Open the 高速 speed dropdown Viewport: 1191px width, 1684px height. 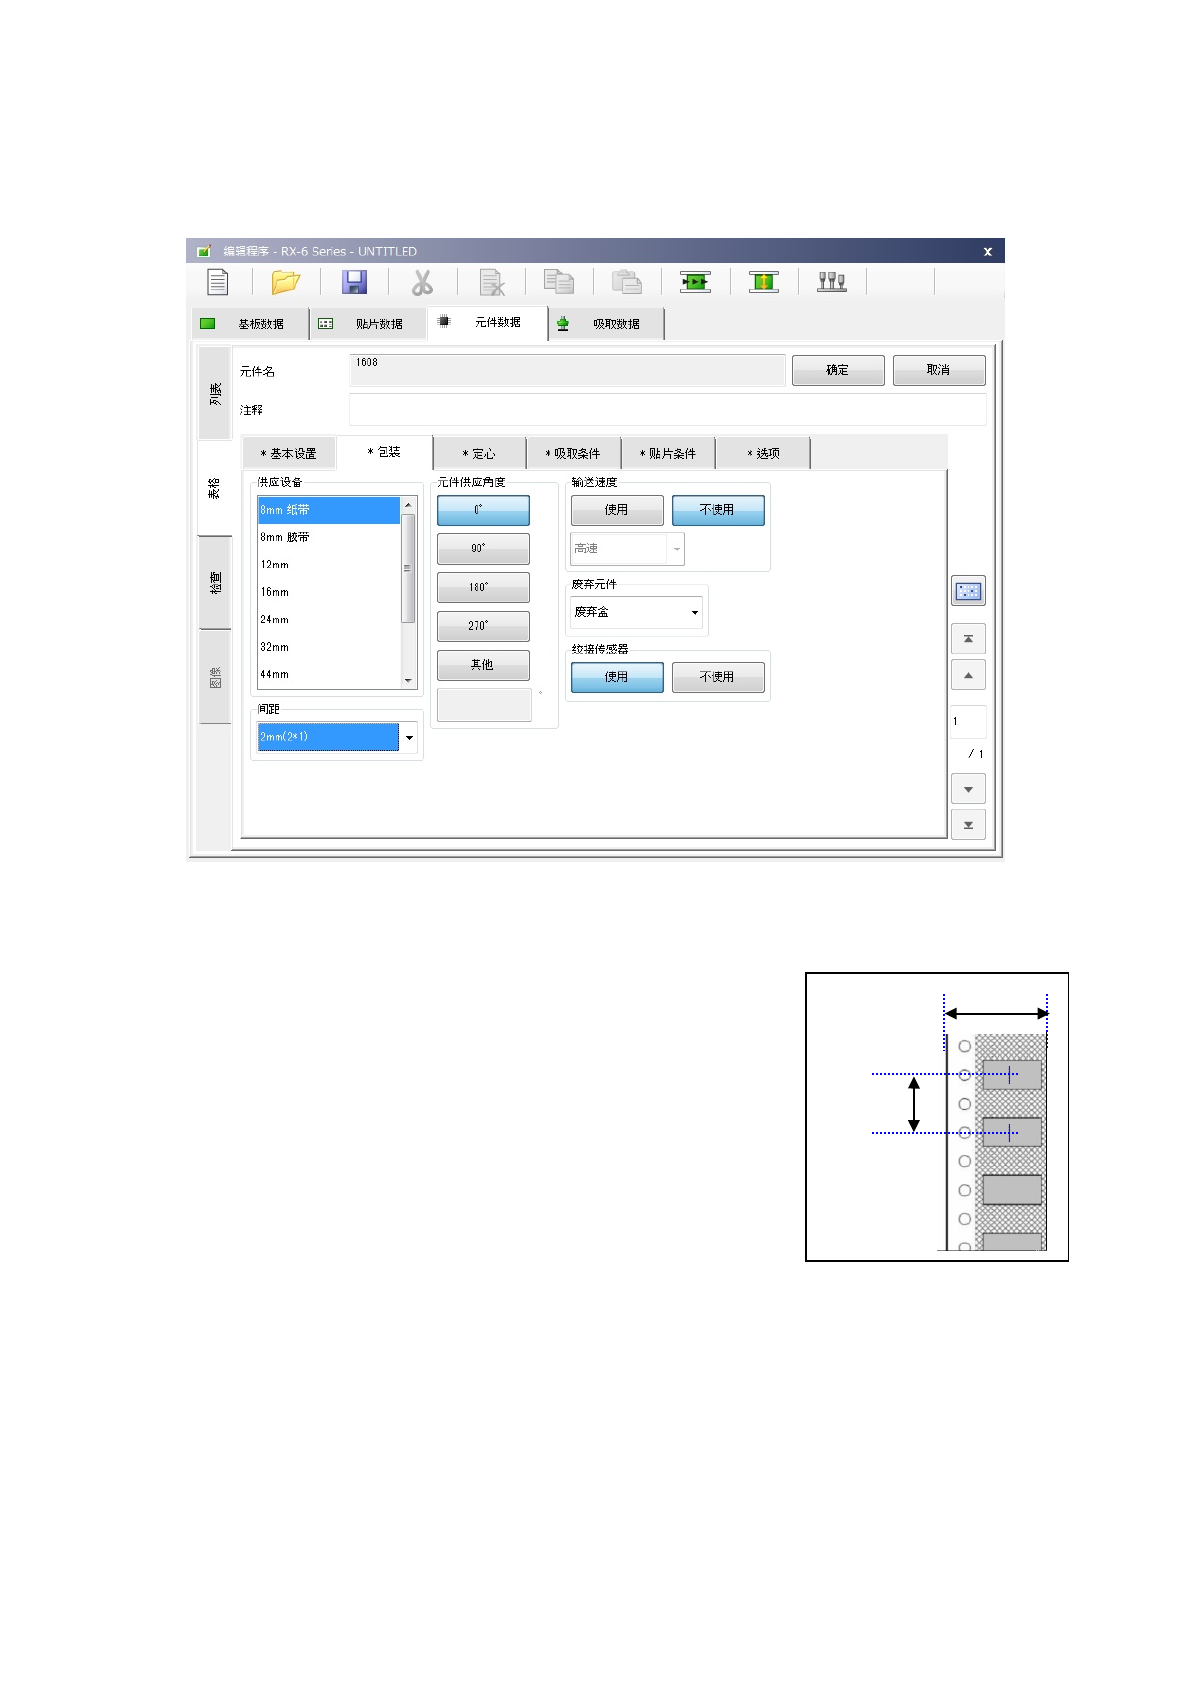click(x=627, y=549)
